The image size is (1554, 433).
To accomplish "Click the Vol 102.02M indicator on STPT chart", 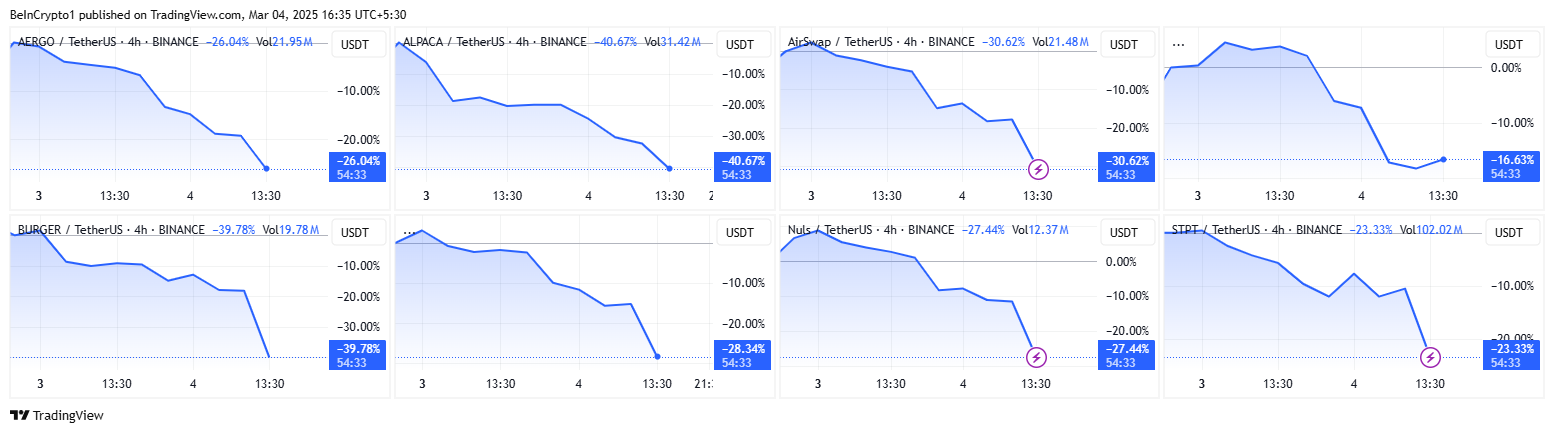I will (1434, 230).
